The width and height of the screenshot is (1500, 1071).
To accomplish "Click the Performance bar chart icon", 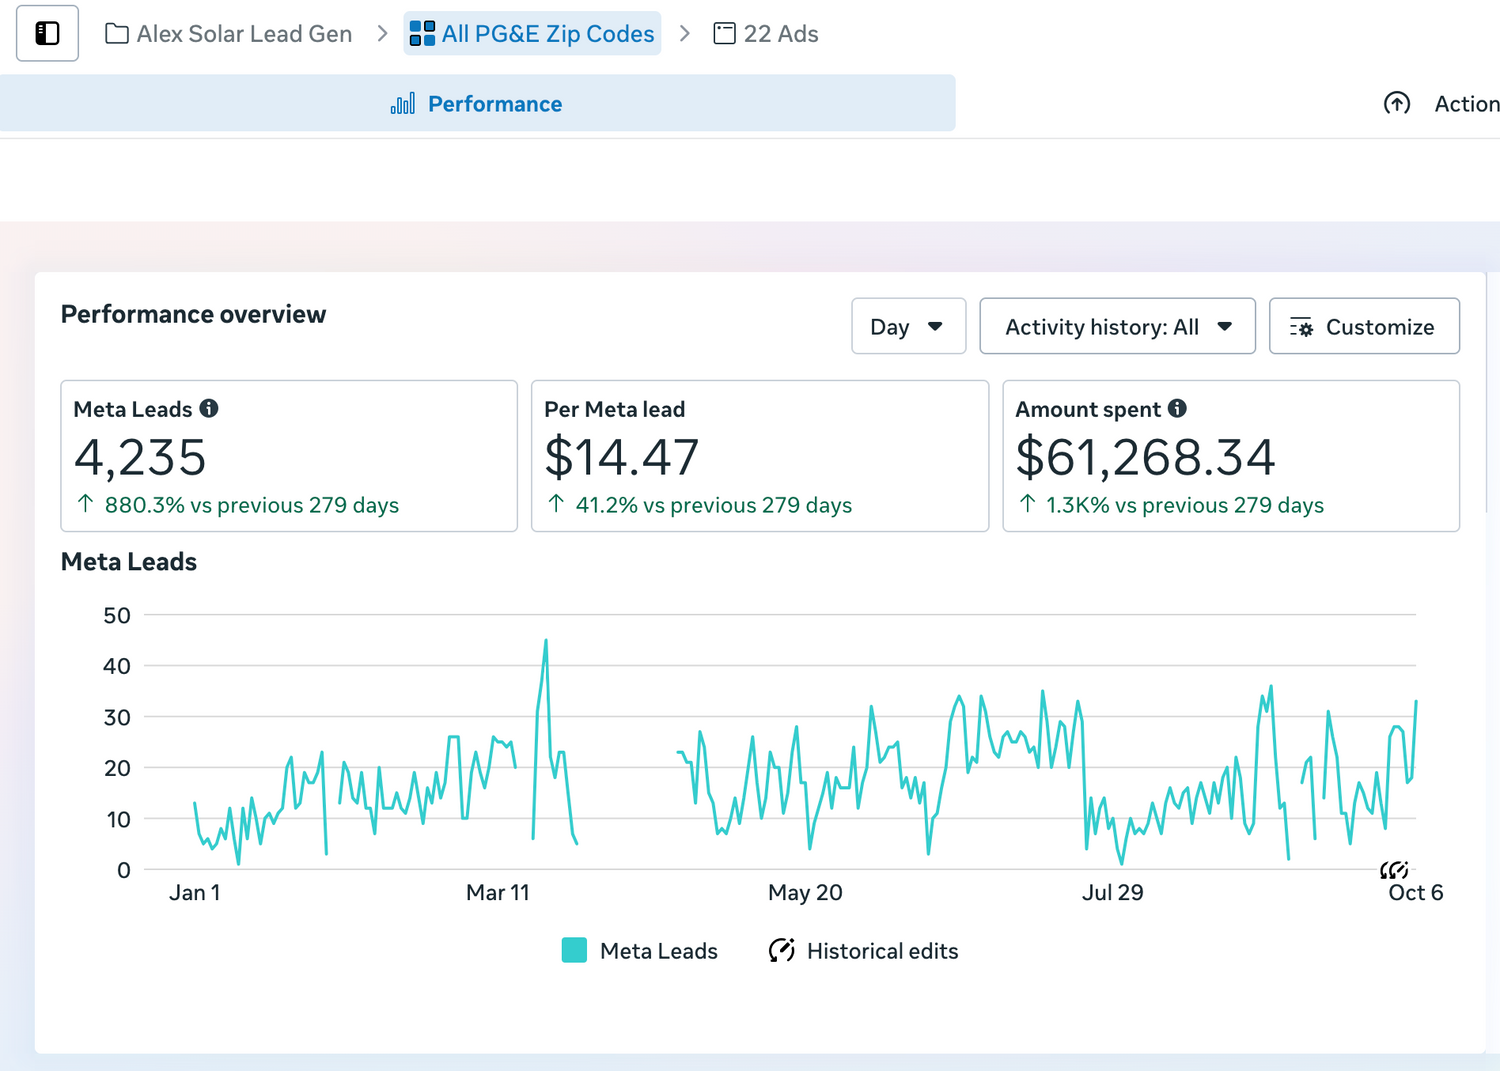I will [x=403, y=104].
